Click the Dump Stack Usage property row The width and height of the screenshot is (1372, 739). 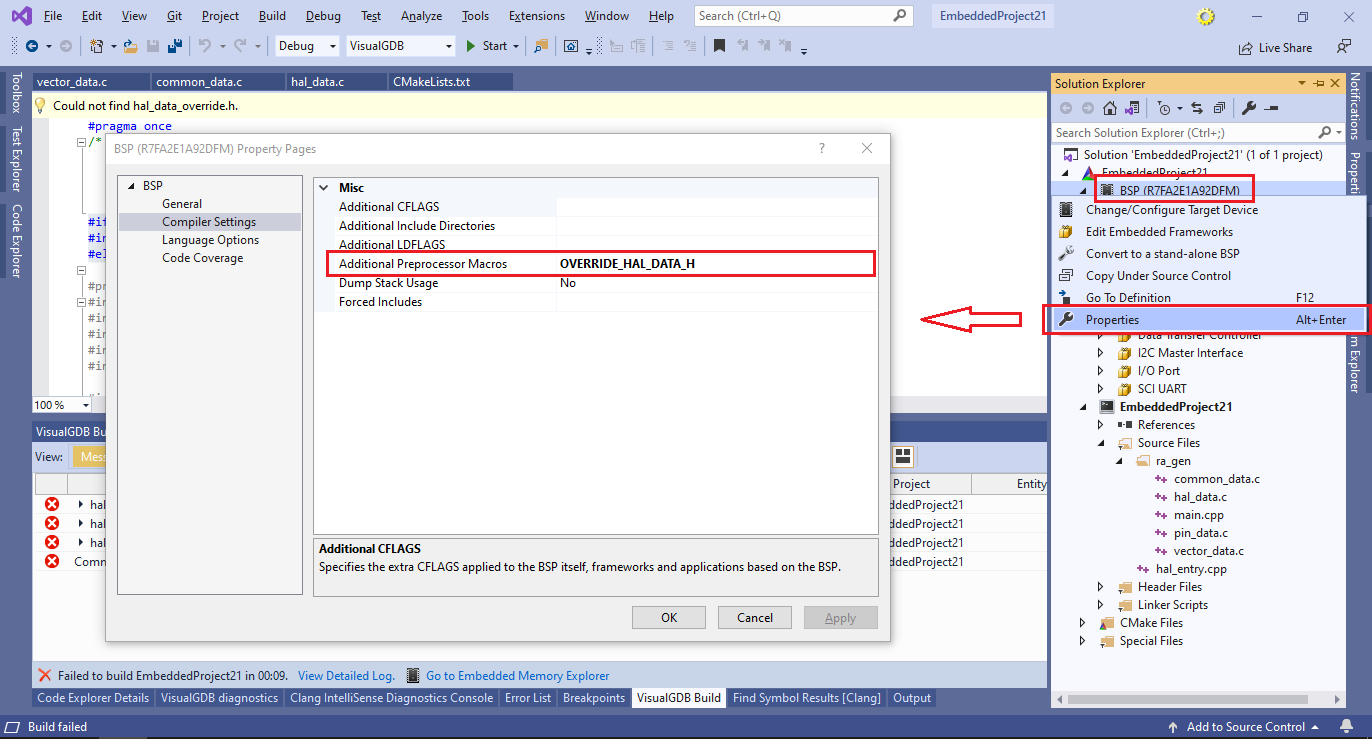click(x=596, y=283)
